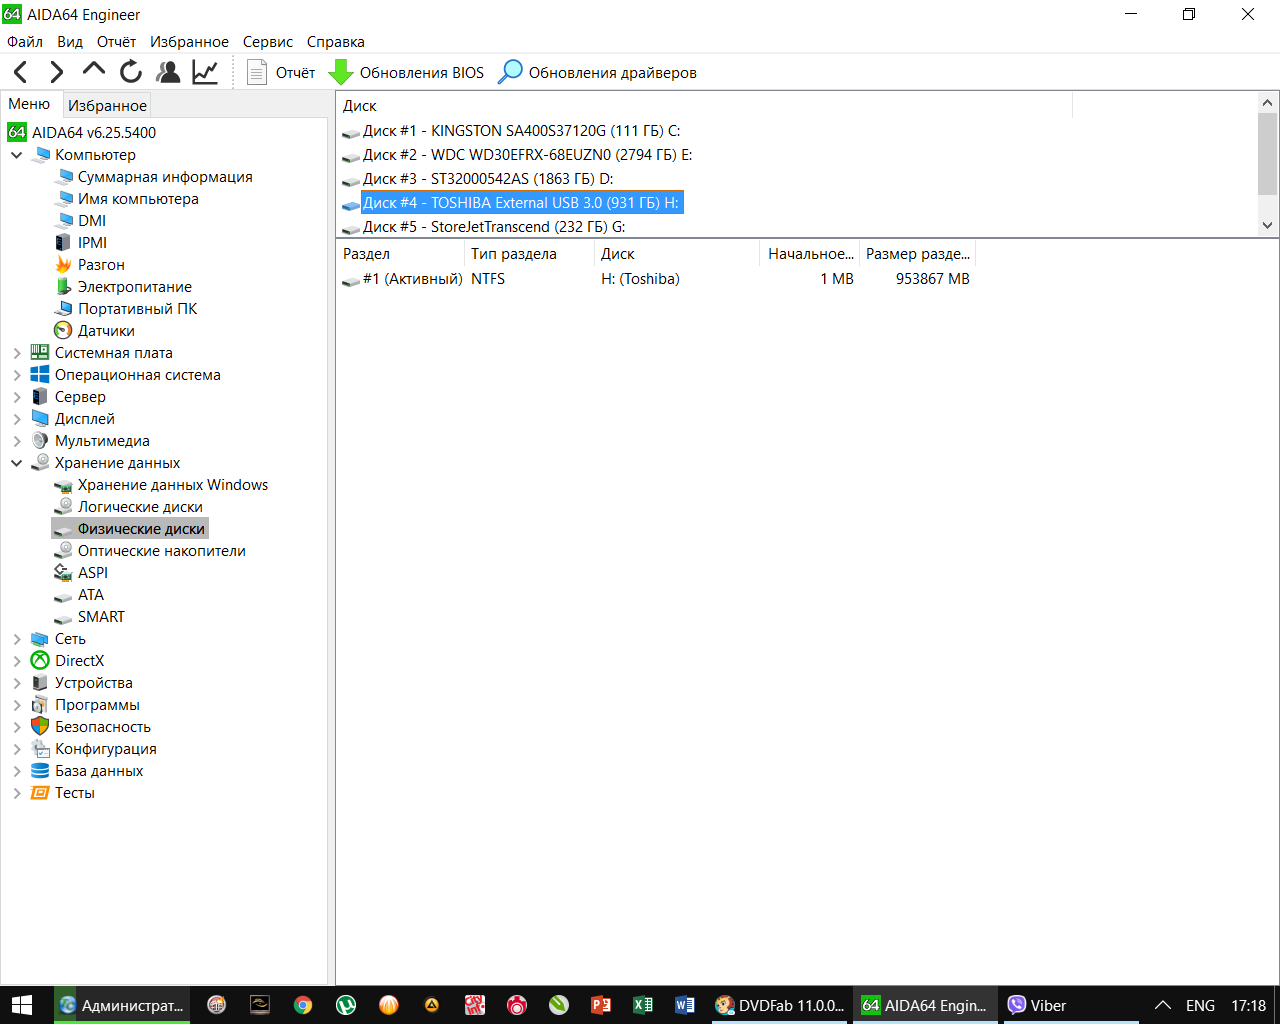Open the ASPI tree item
The image size is (1280, 1024).
[x=93, y=573]
